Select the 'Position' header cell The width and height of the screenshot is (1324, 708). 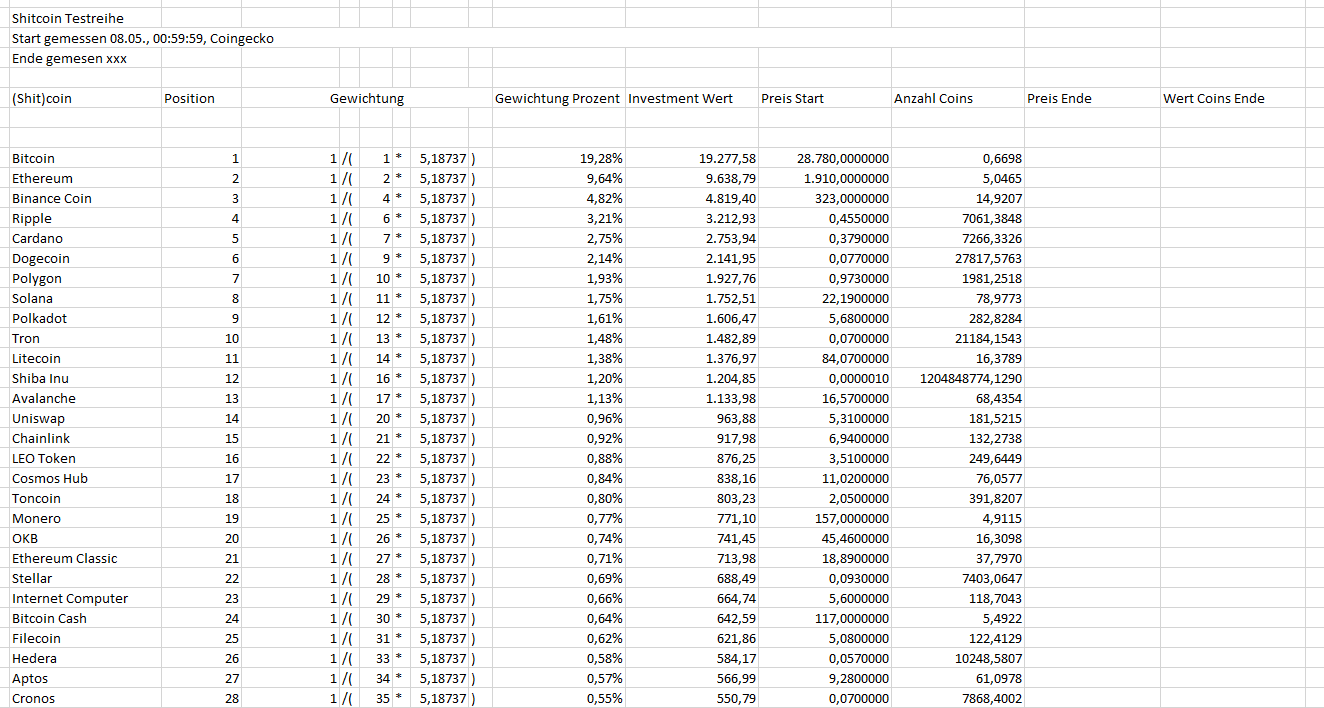tap(201, 98)
